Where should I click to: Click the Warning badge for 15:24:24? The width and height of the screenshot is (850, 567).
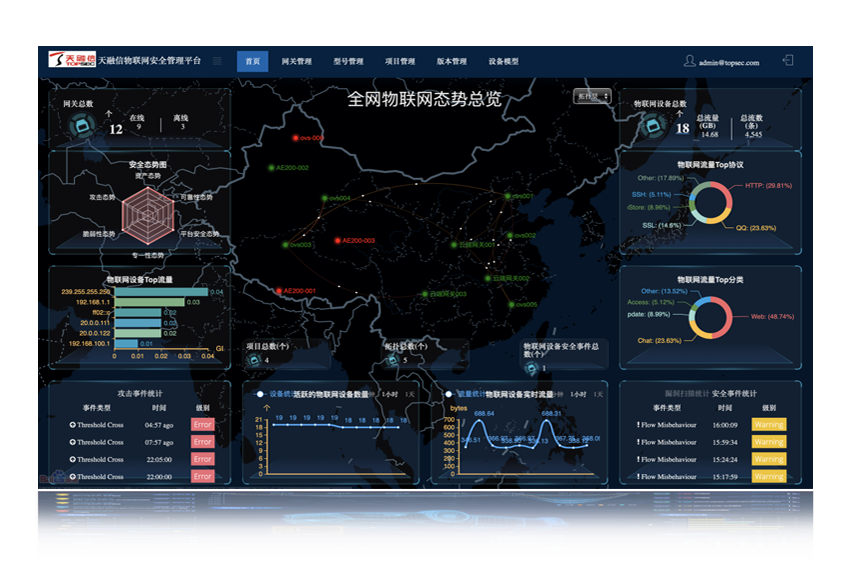(769, 459)
